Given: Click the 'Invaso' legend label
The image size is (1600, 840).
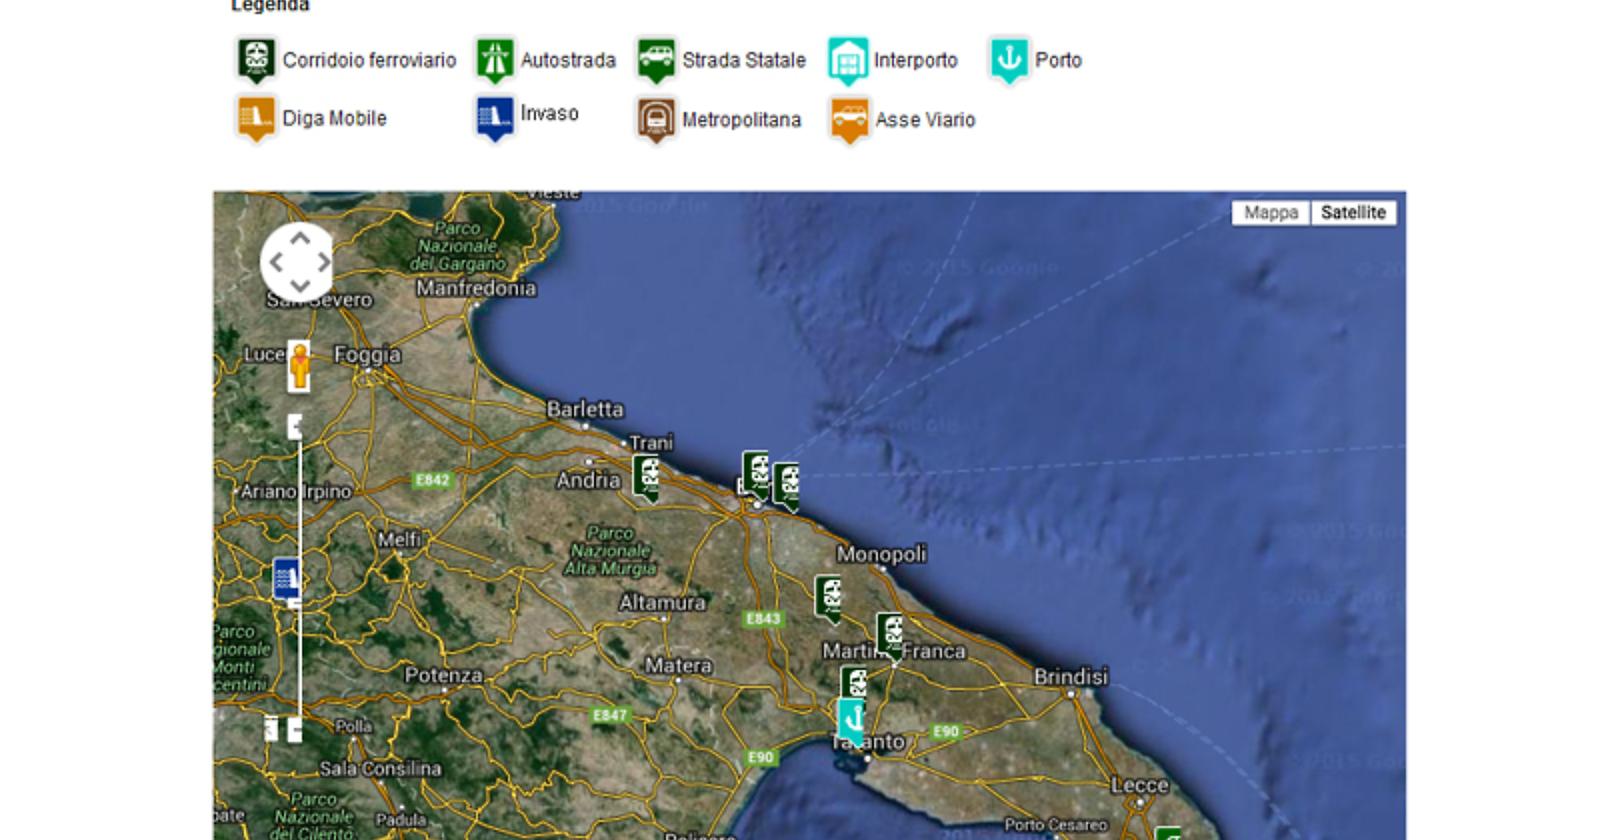Looking at the screenshot, I should 549,113.
